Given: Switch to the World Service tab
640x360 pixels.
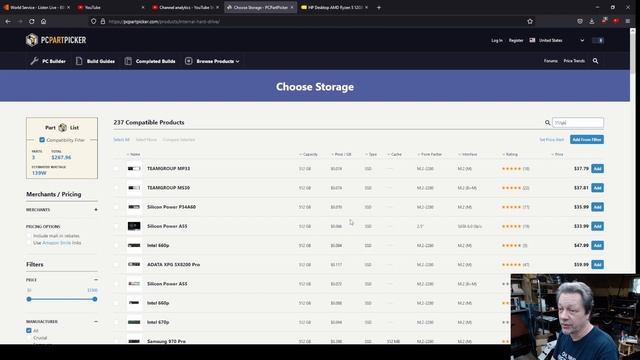Looking at the screenshot, I should tap(36, 7).
